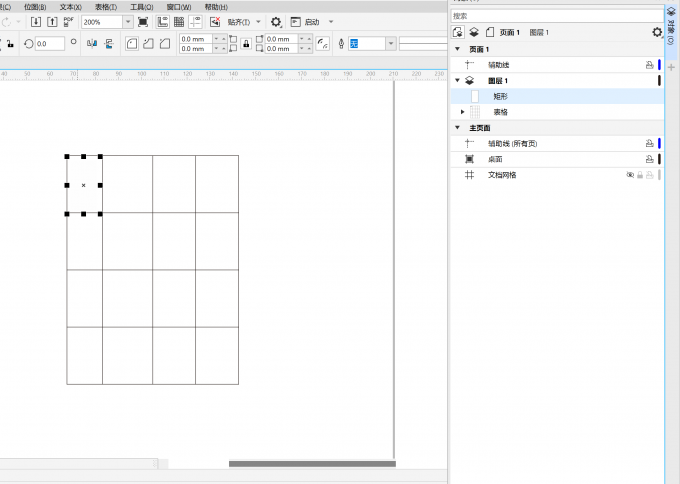Image resolution: width=680 pixels, height=484 pixels.
Task: Open the Objects panel gear options
Action: 657,33
